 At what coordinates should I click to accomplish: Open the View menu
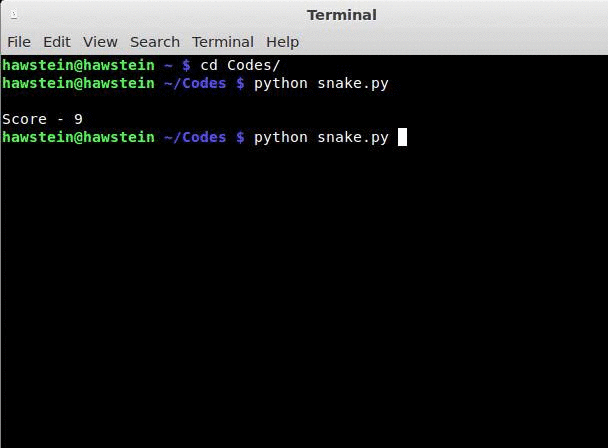point(100,42)
